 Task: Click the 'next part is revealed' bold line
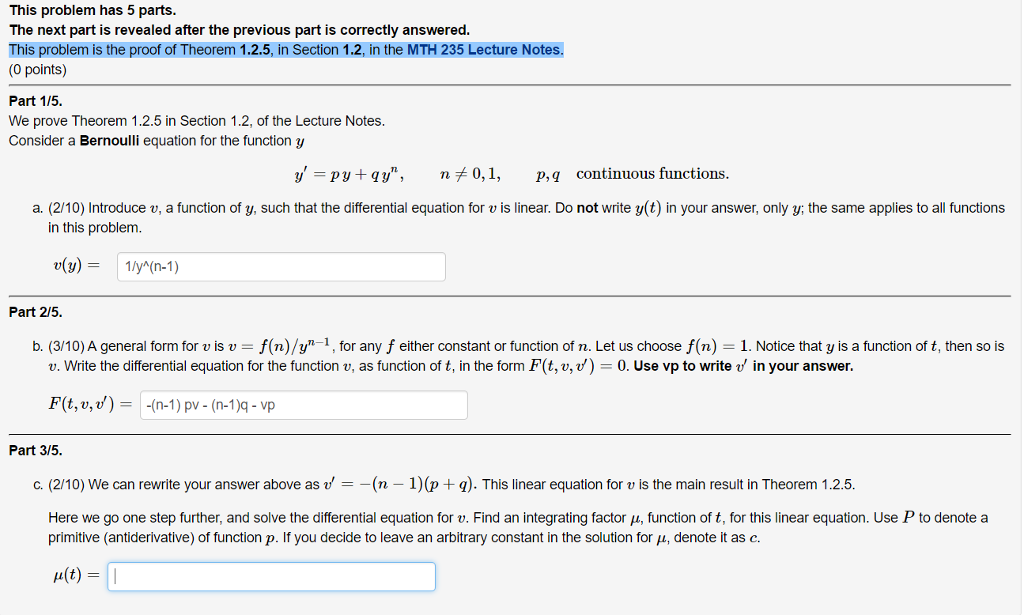click(x=239, y=30)
